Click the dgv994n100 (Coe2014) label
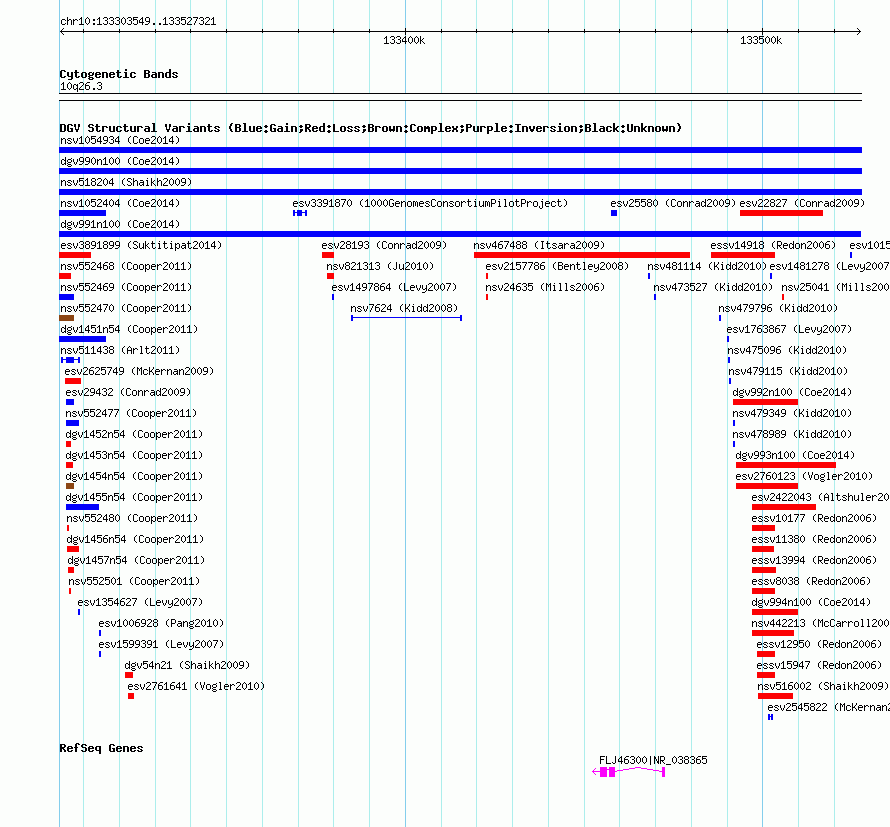The width and height of the screenshot is (890, 827). (811, 602)
